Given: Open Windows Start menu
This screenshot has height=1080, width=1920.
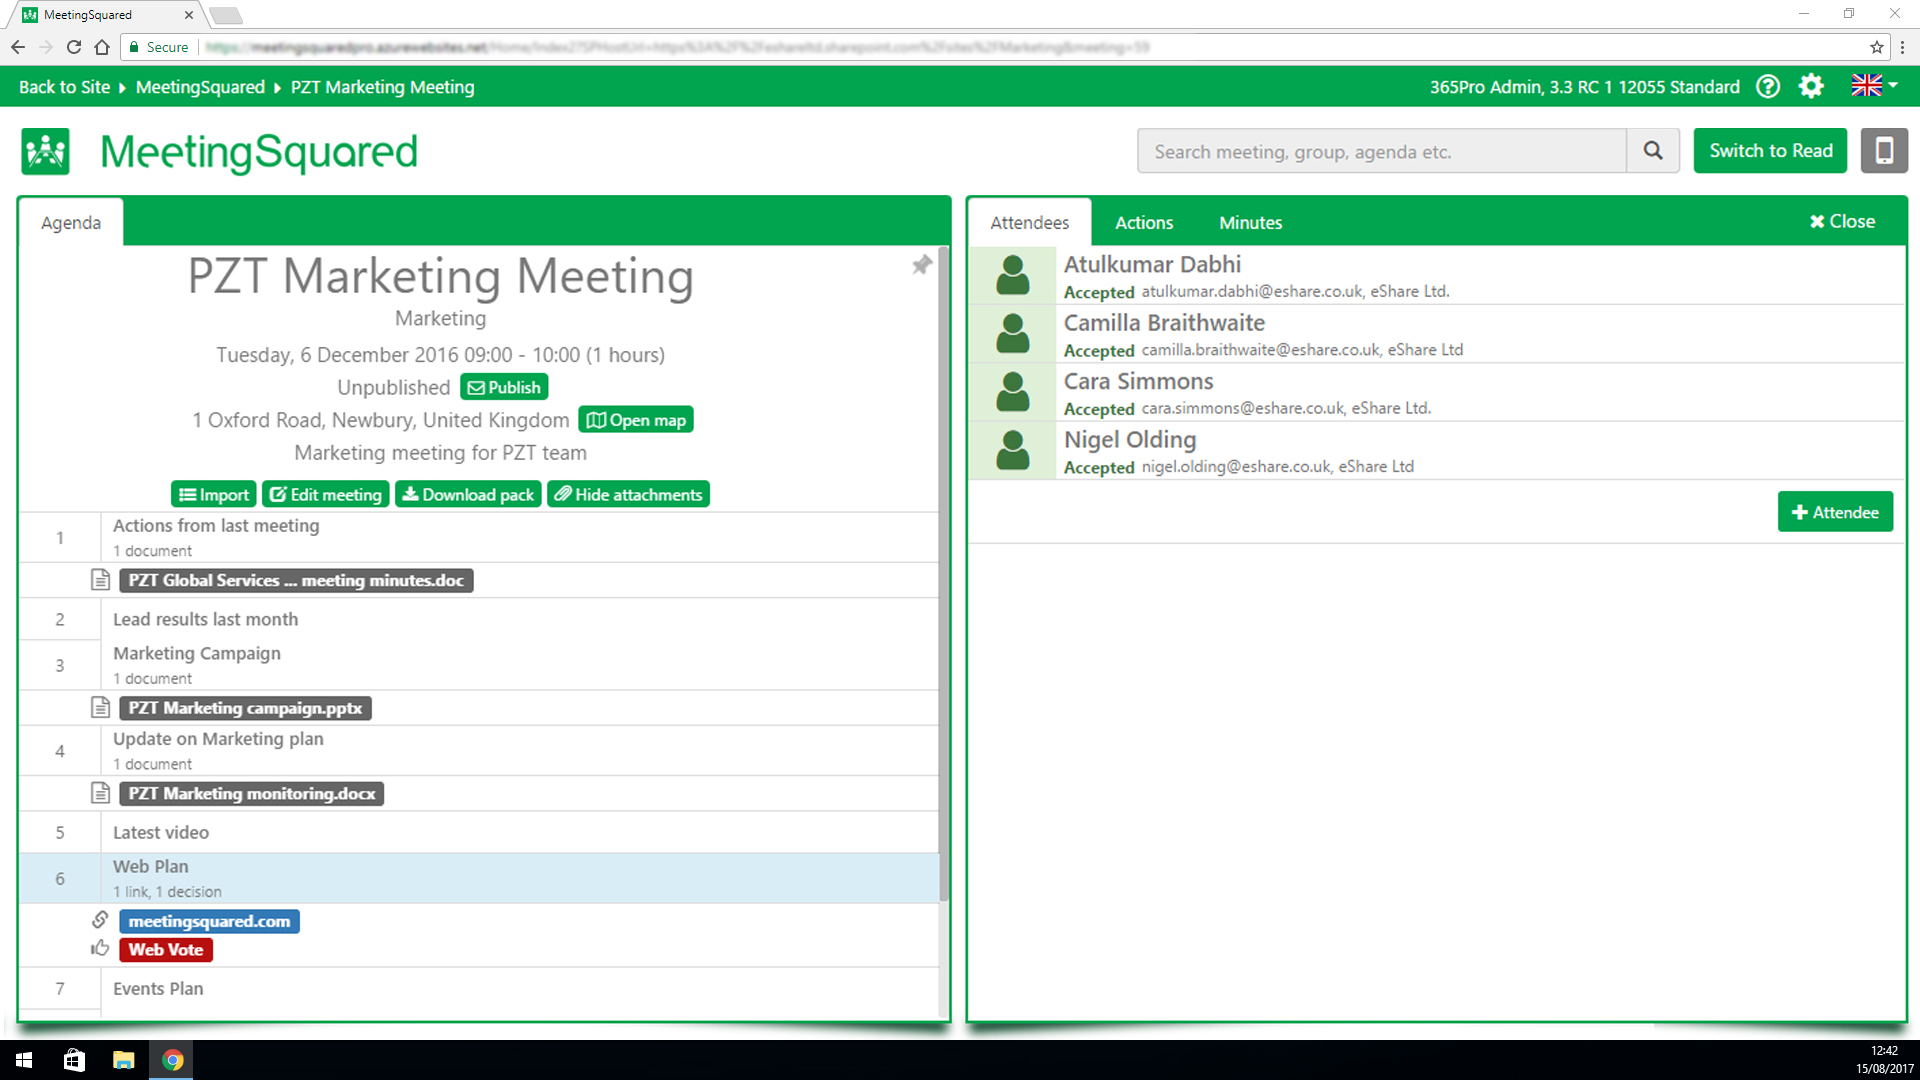Looking at the screenshot, I should tap(24, 1060).
